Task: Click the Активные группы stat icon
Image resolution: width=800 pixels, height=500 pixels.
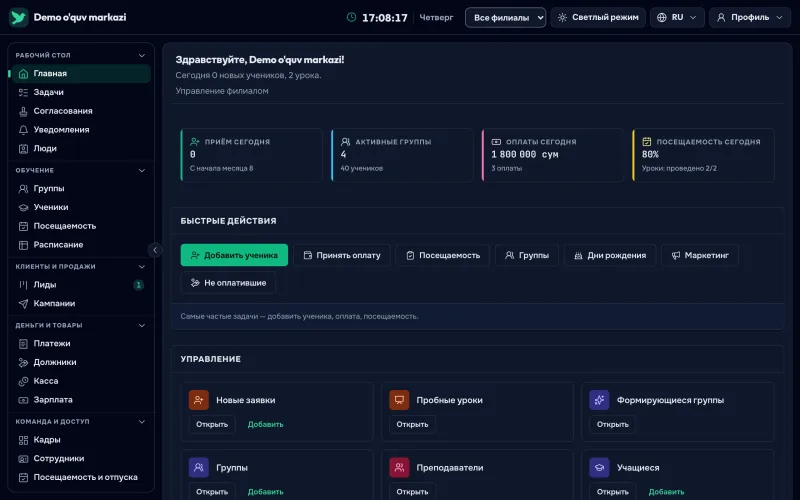Action: [345, 142]
